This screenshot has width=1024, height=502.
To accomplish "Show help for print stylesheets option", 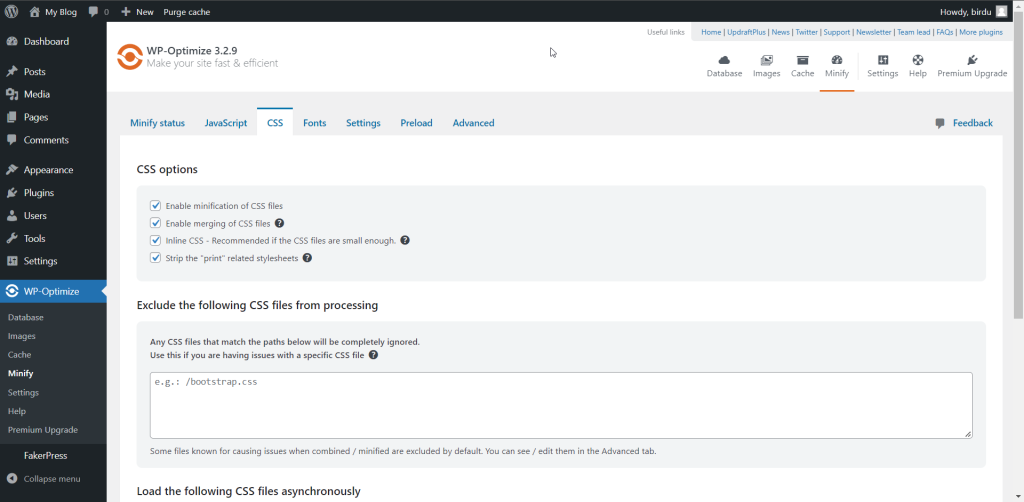I will (307, 258).
